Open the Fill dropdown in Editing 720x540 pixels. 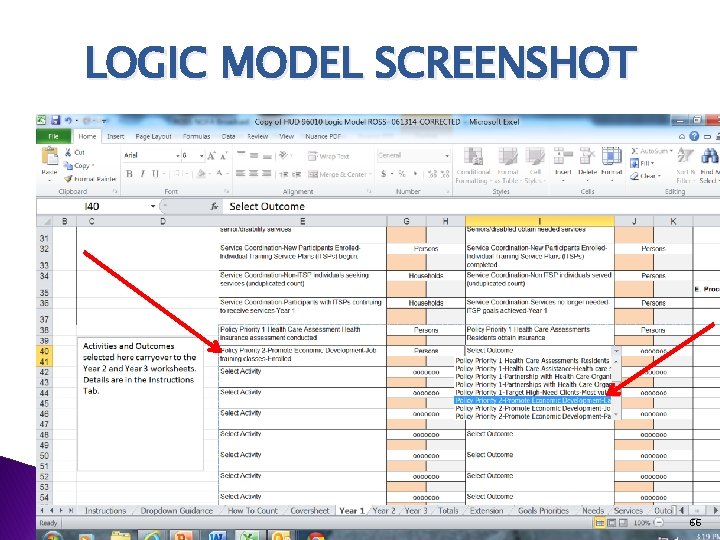642,163
